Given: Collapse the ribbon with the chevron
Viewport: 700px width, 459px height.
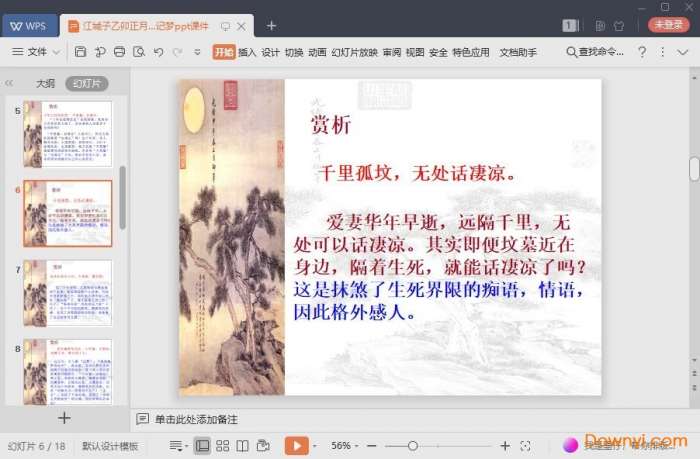Looking at the screenshot, I should (x=682, y=52).
